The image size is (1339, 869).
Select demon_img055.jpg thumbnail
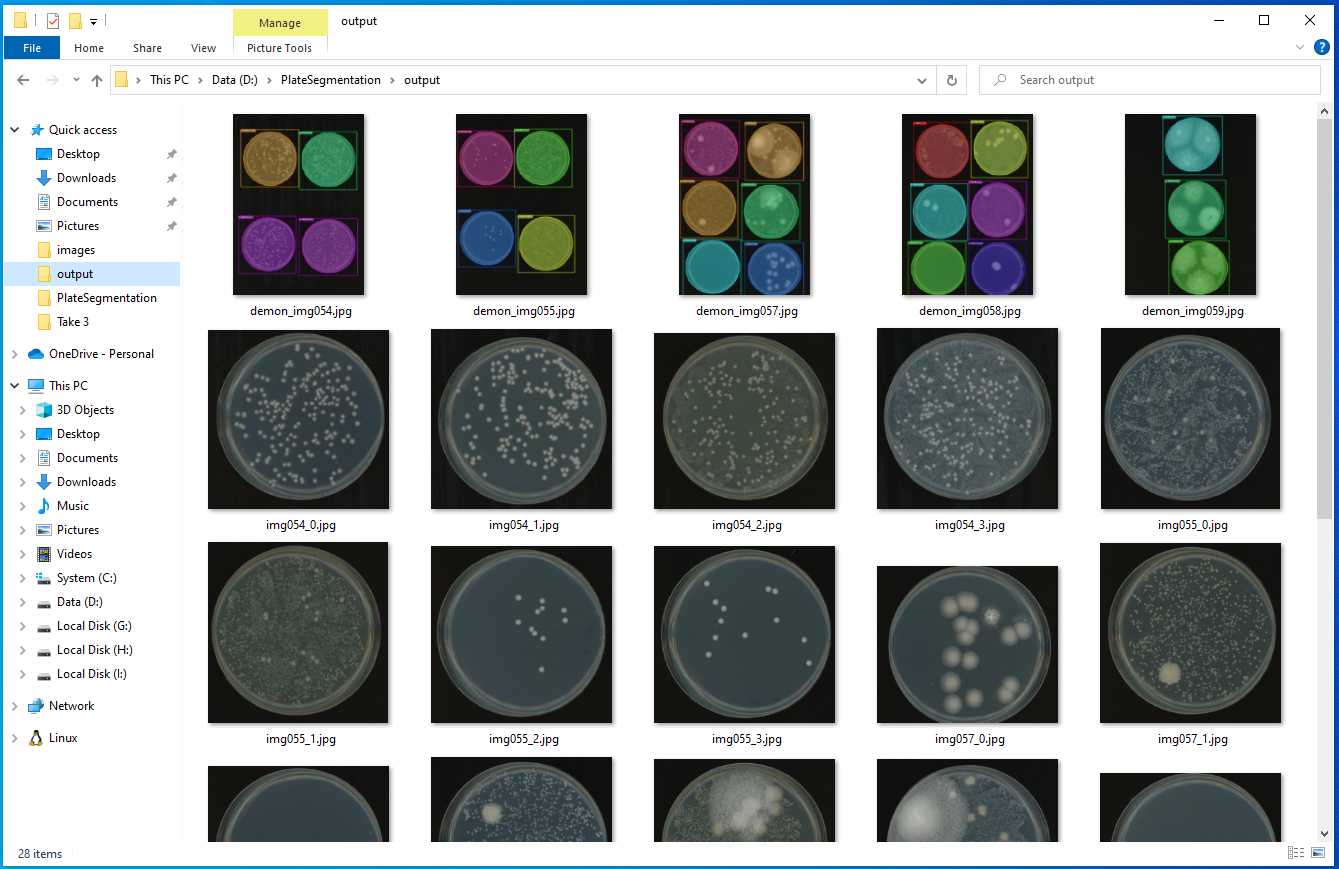522,204
